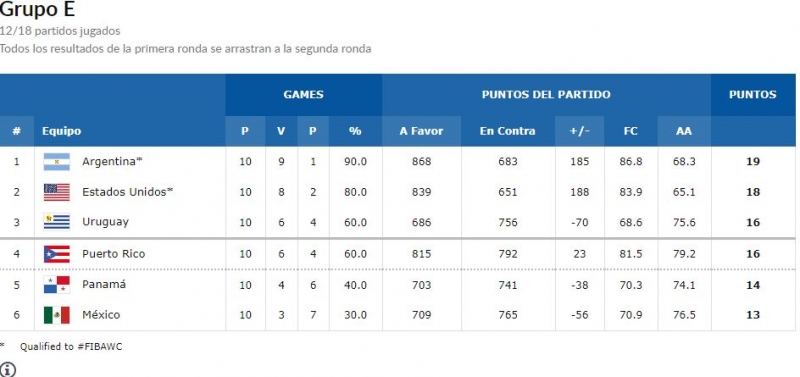Select the México team name

click(x=101, y=315)
